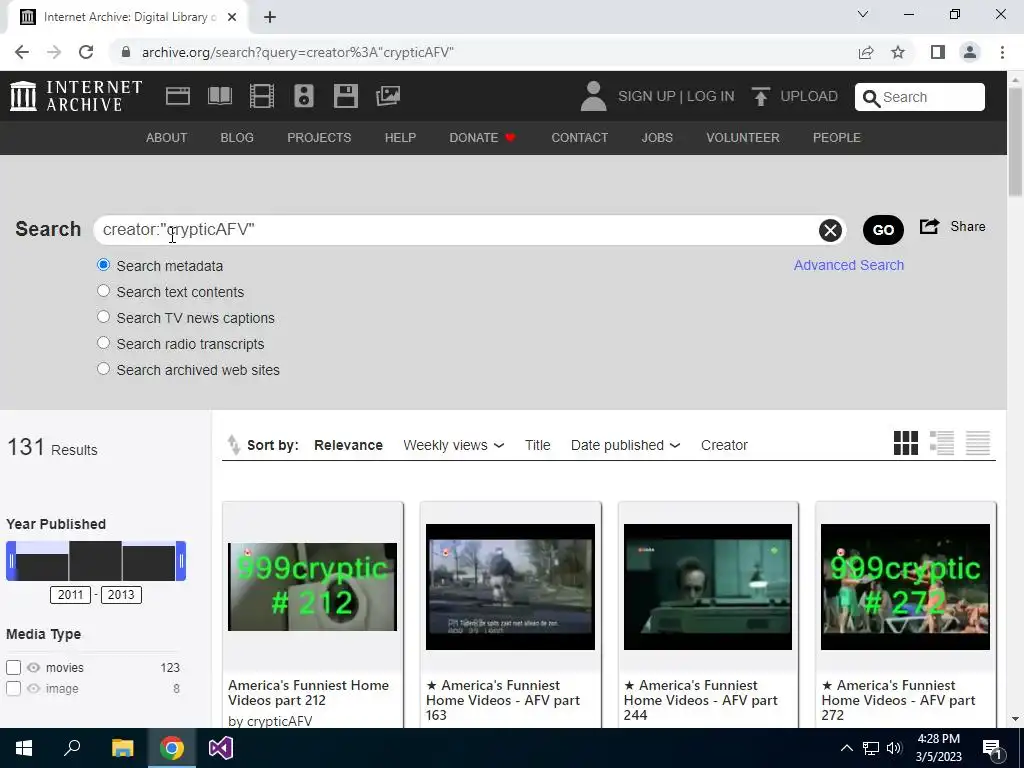This screenshot has width=1024, height=768.
Task: Sort results by Creator
Action: click(724, 445)
